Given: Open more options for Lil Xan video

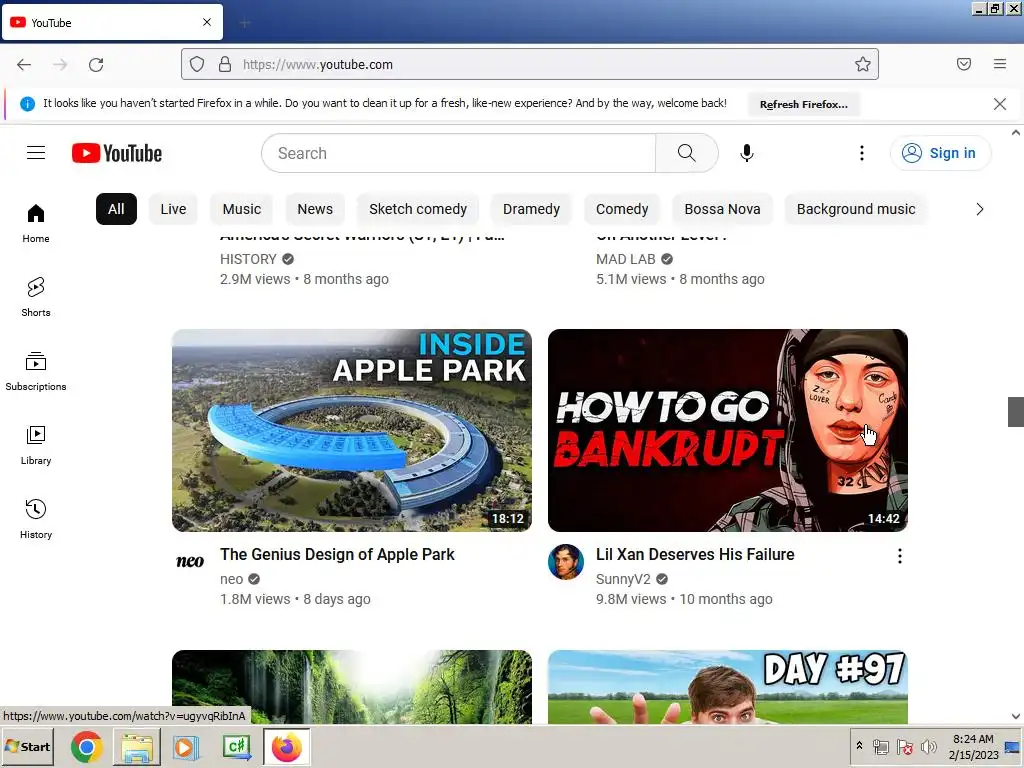Looking at the screenshot, I should point(900,556).
